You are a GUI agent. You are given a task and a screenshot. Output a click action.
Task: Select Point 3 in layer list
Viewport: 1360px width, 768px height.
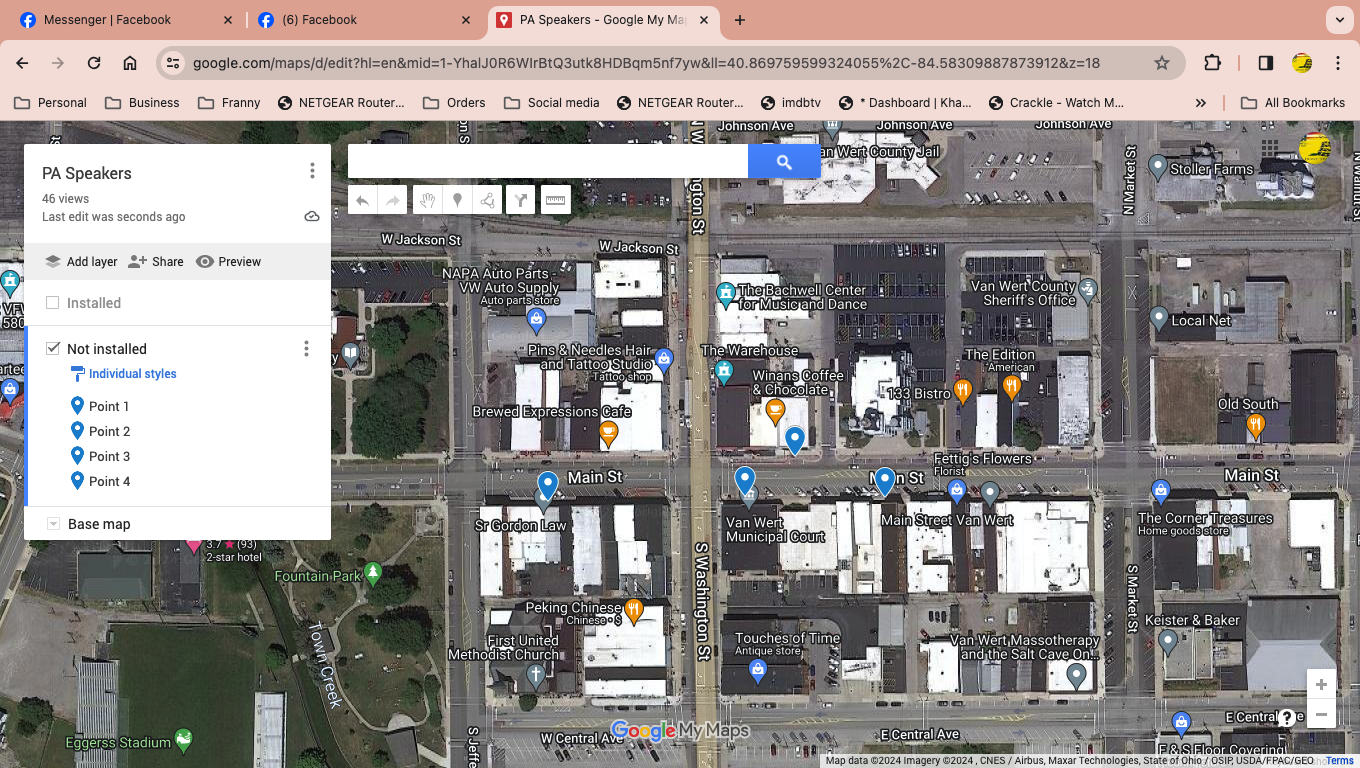(109, 456)
